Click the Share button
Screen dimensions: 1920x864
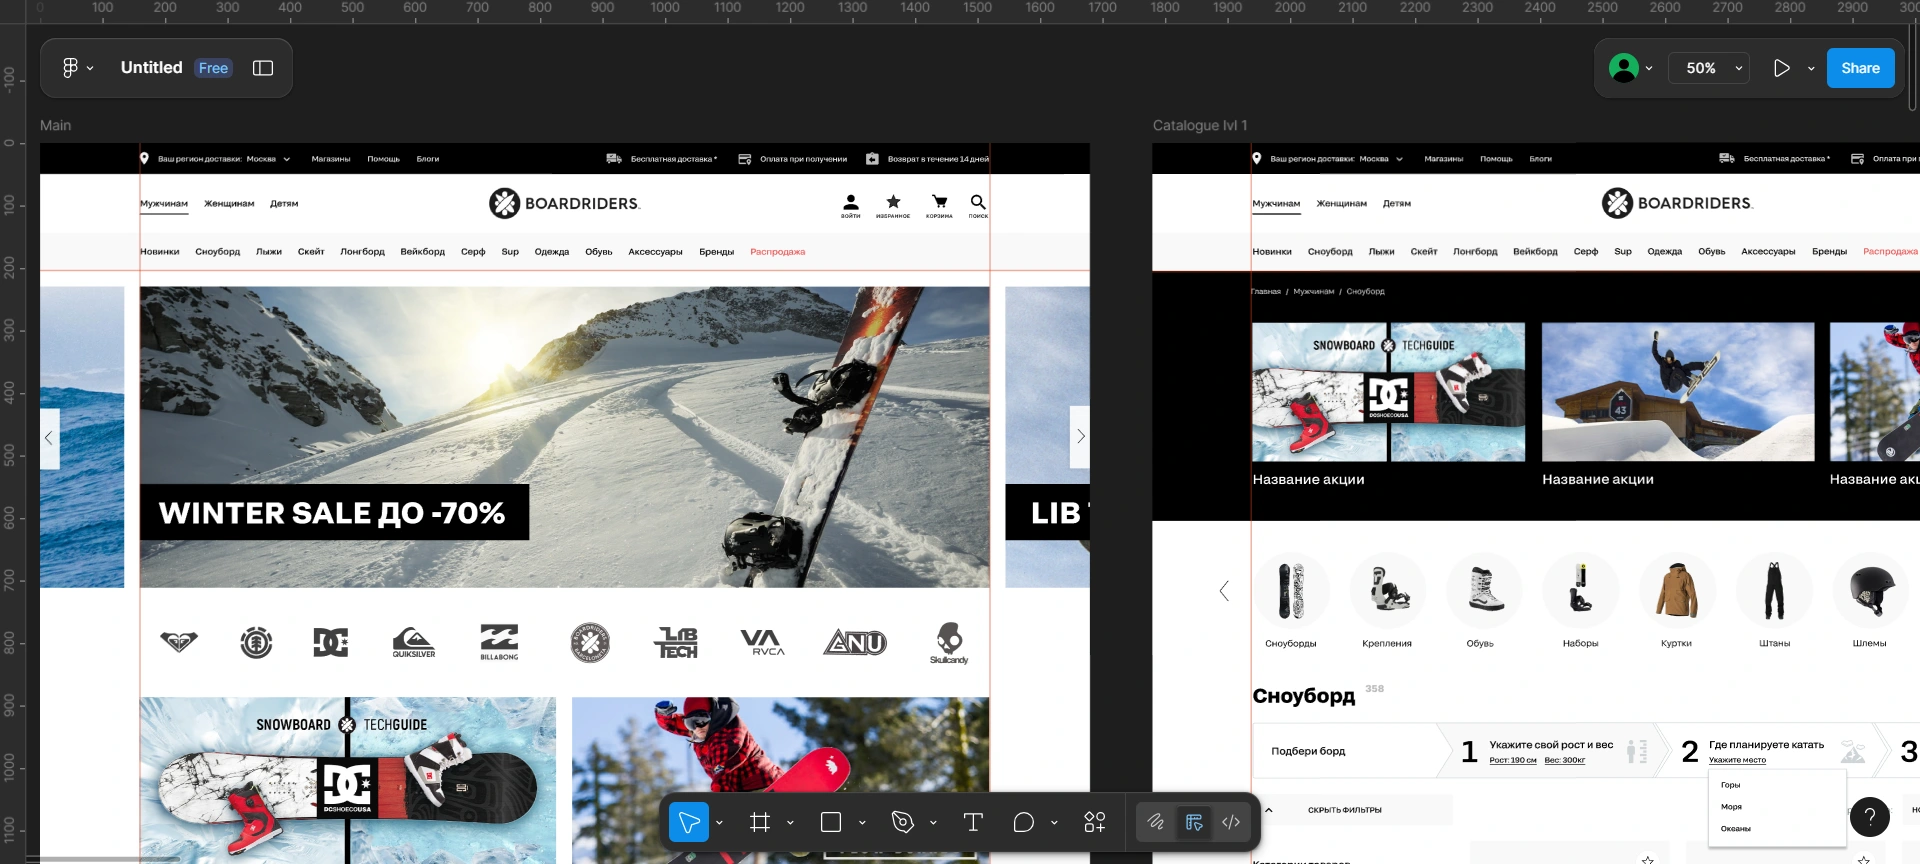point(1860,68)
